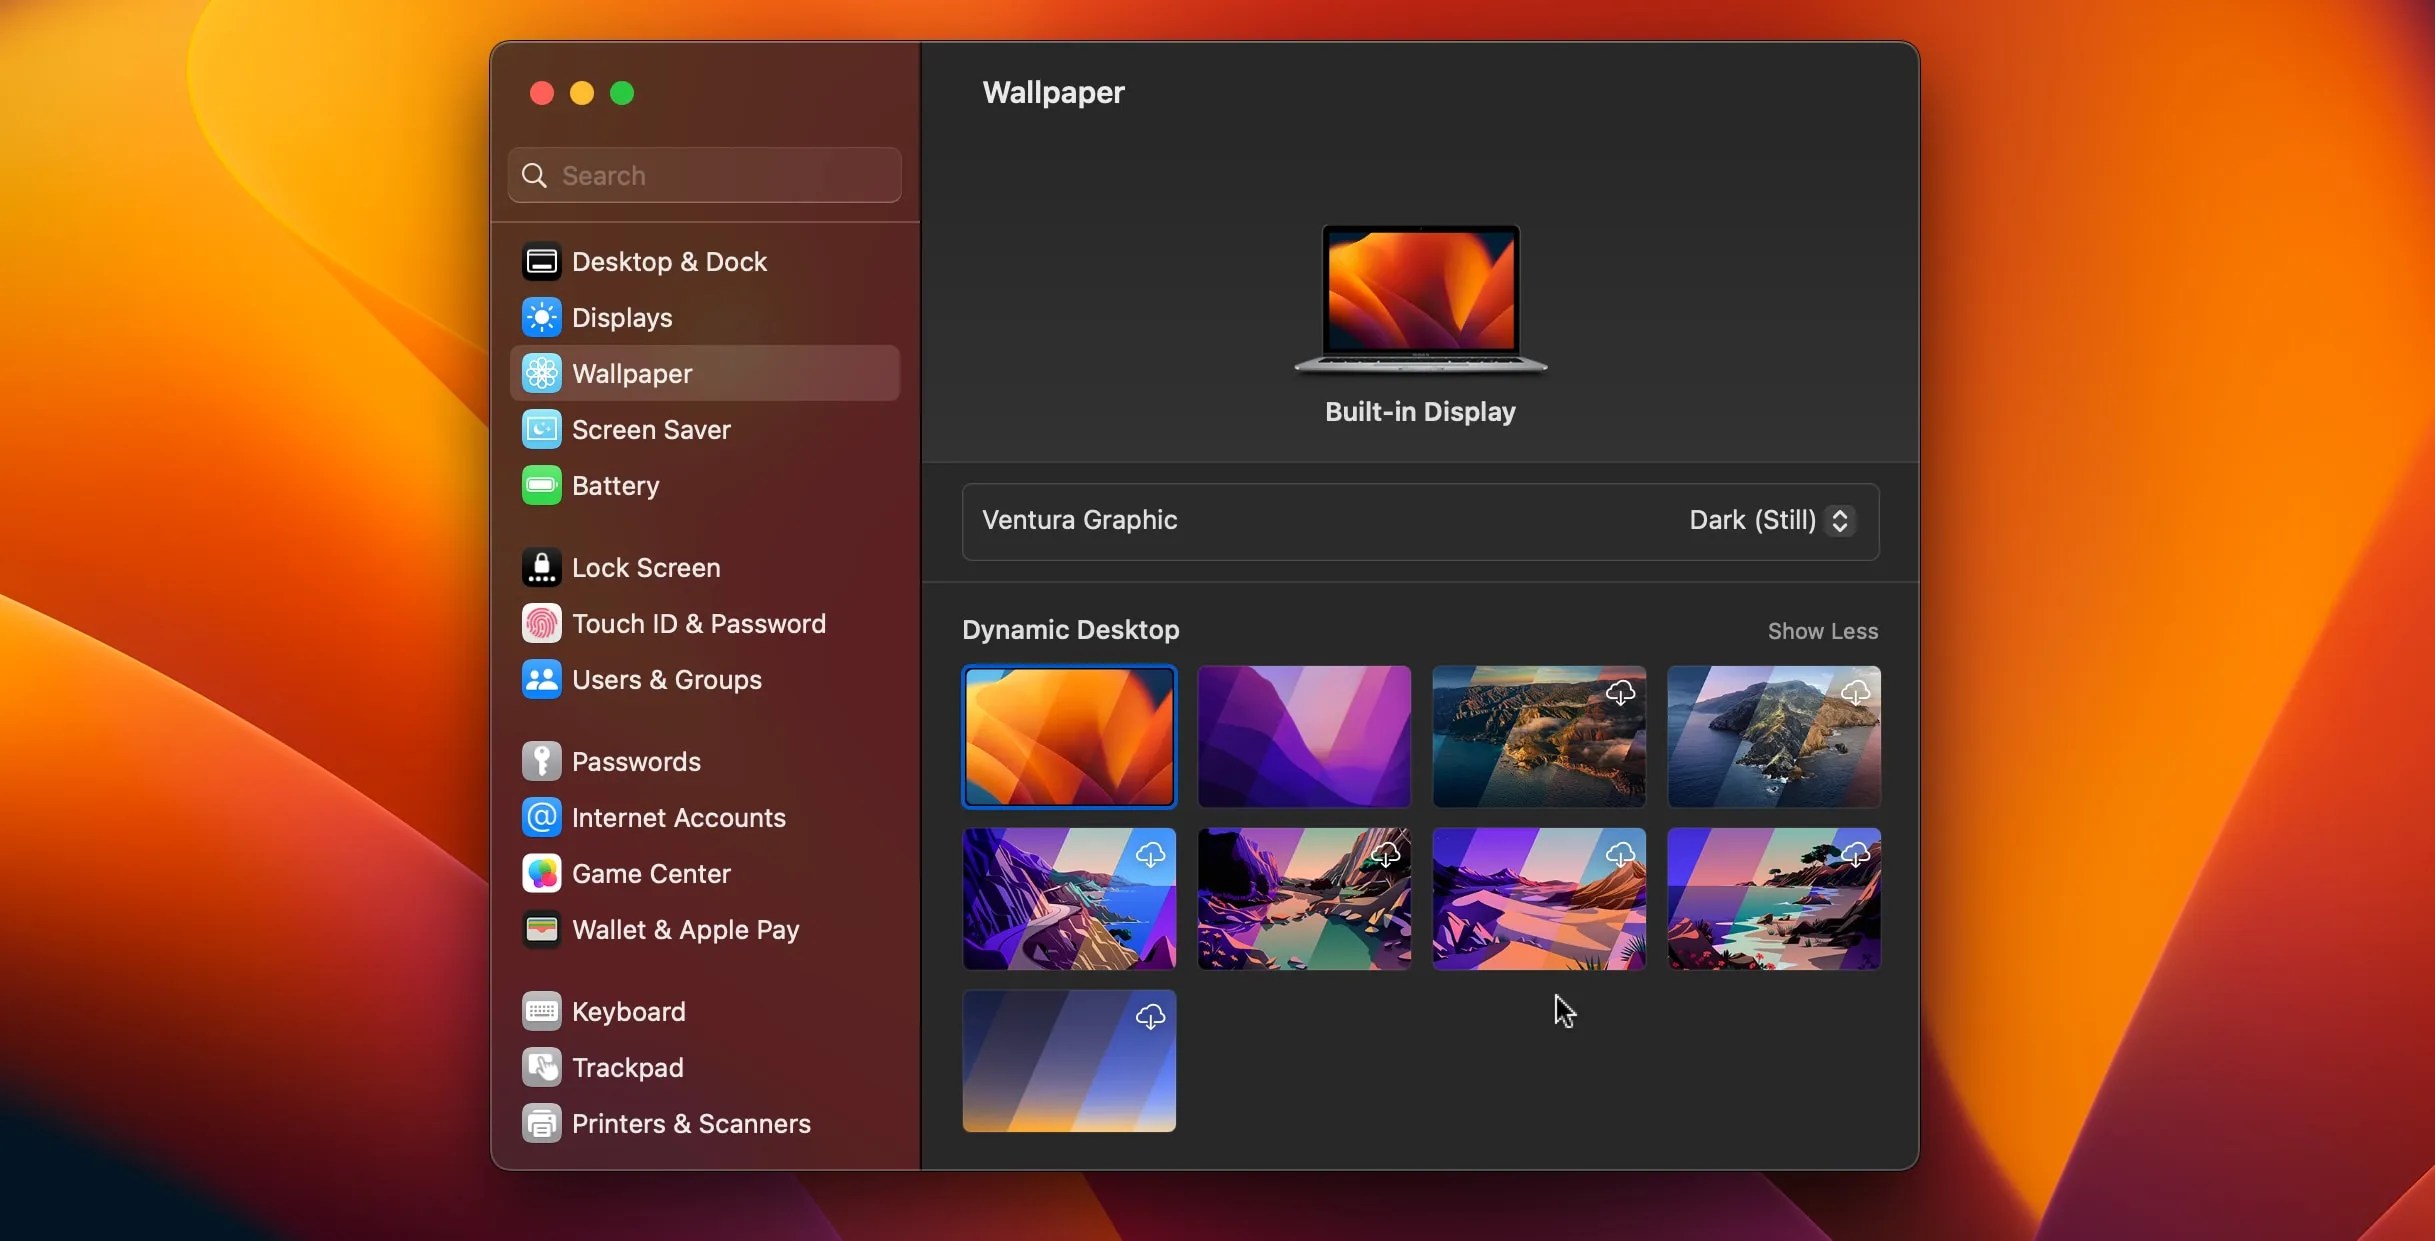
Task: Open Desktop & Dock settings
Action: (x=705, y=262)
